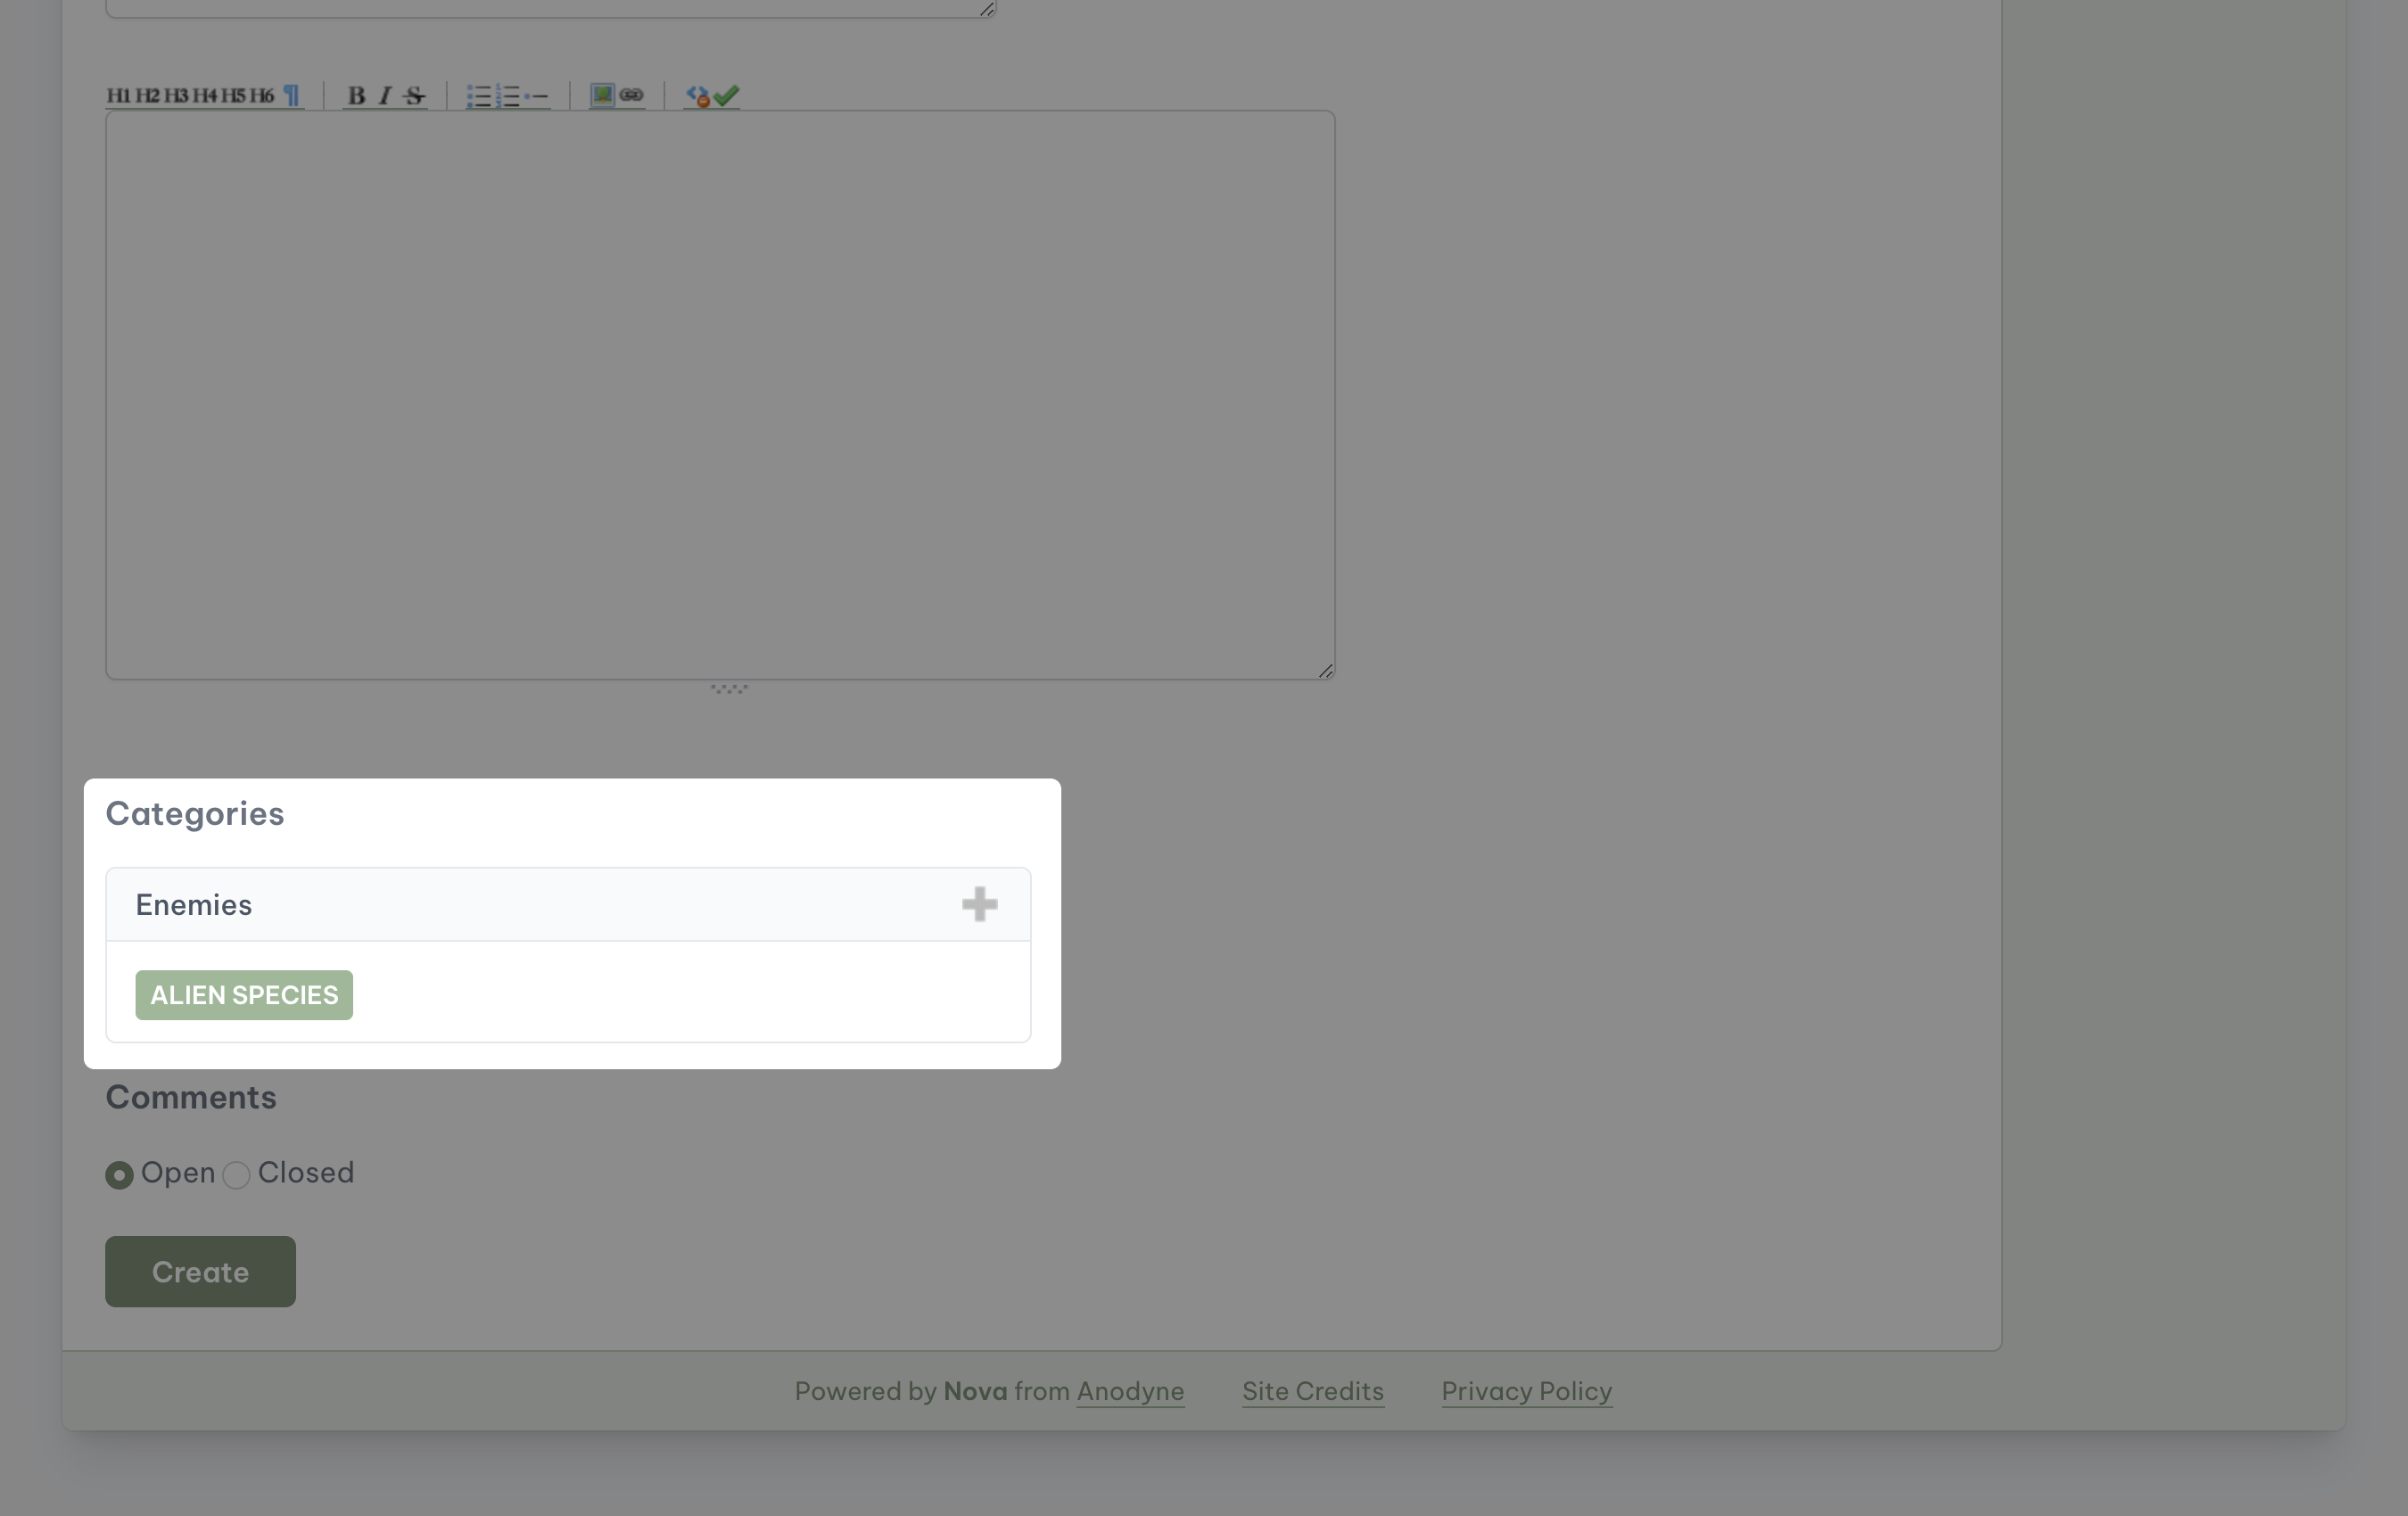Click the Privacy Policy footer link
Viewport: 2408px width, 1516px height.
1528,1390
